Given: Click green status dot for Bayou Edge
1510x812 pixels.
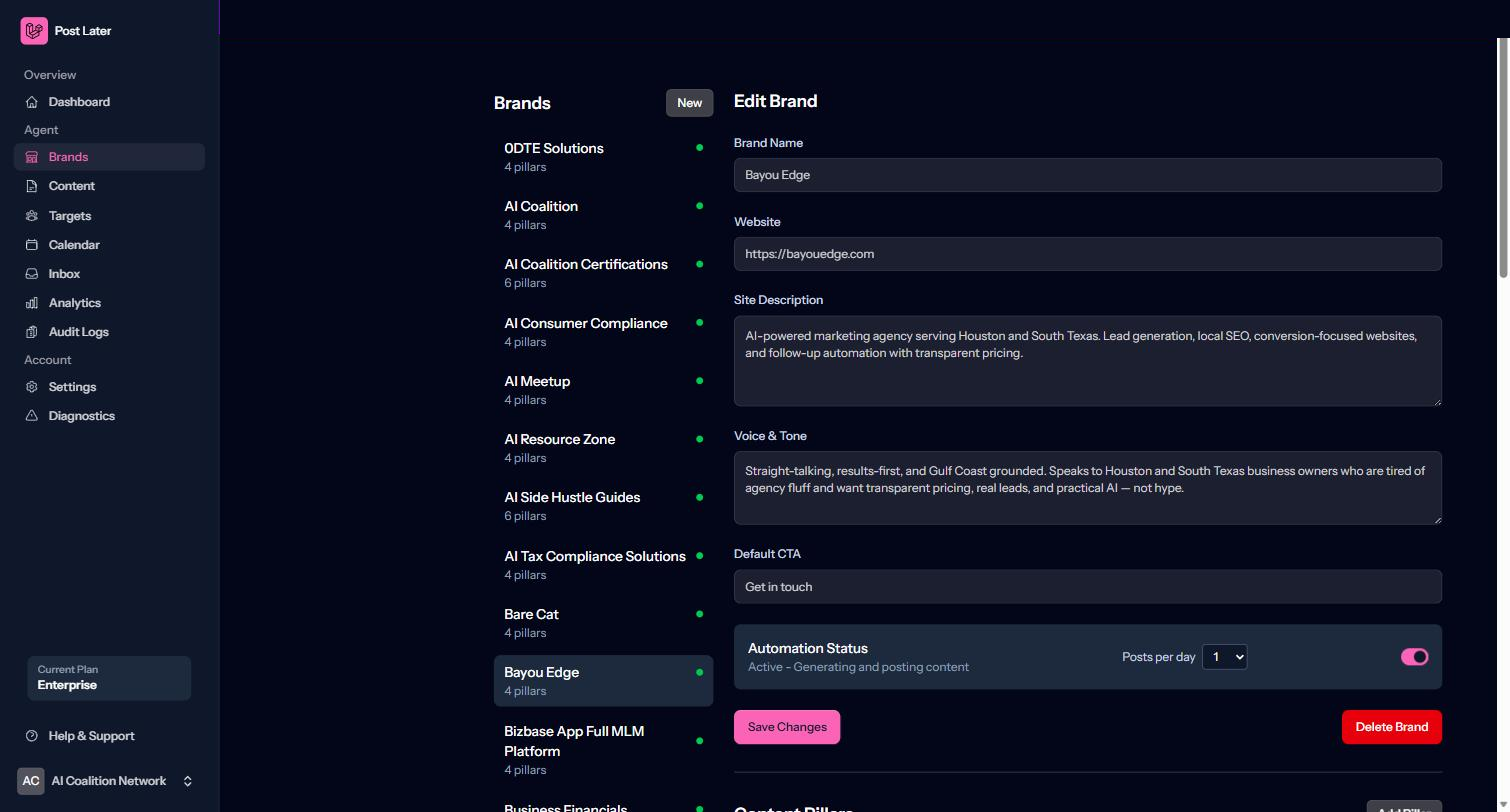Looking at the screenshot, I should point(699,672).
